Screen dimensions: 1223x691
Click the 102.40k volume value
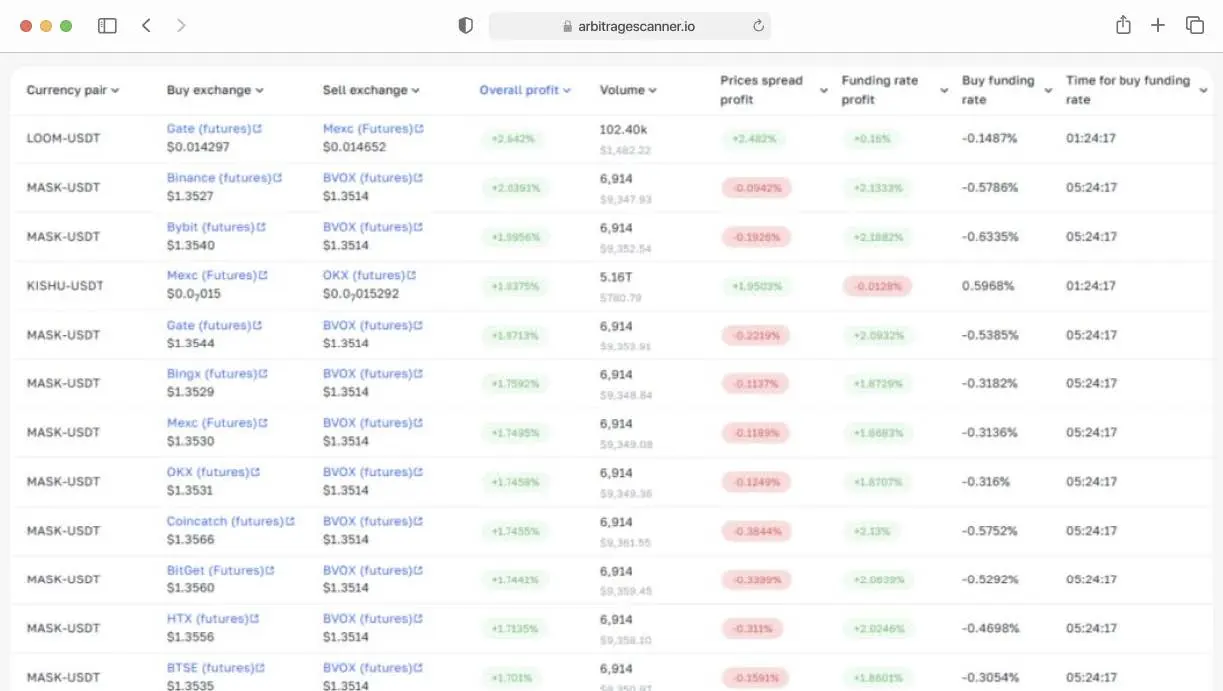click(x=624, y=129)
